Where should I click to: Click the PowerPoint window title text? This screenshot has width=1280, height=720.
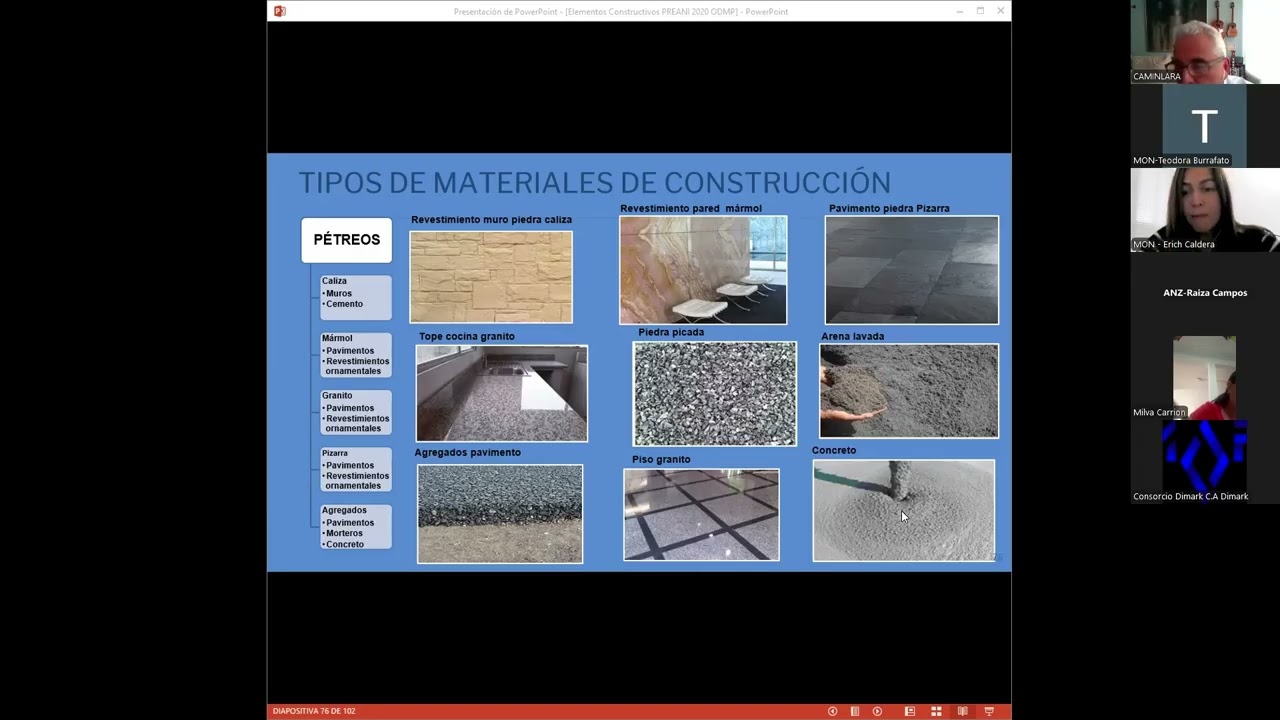621,12
